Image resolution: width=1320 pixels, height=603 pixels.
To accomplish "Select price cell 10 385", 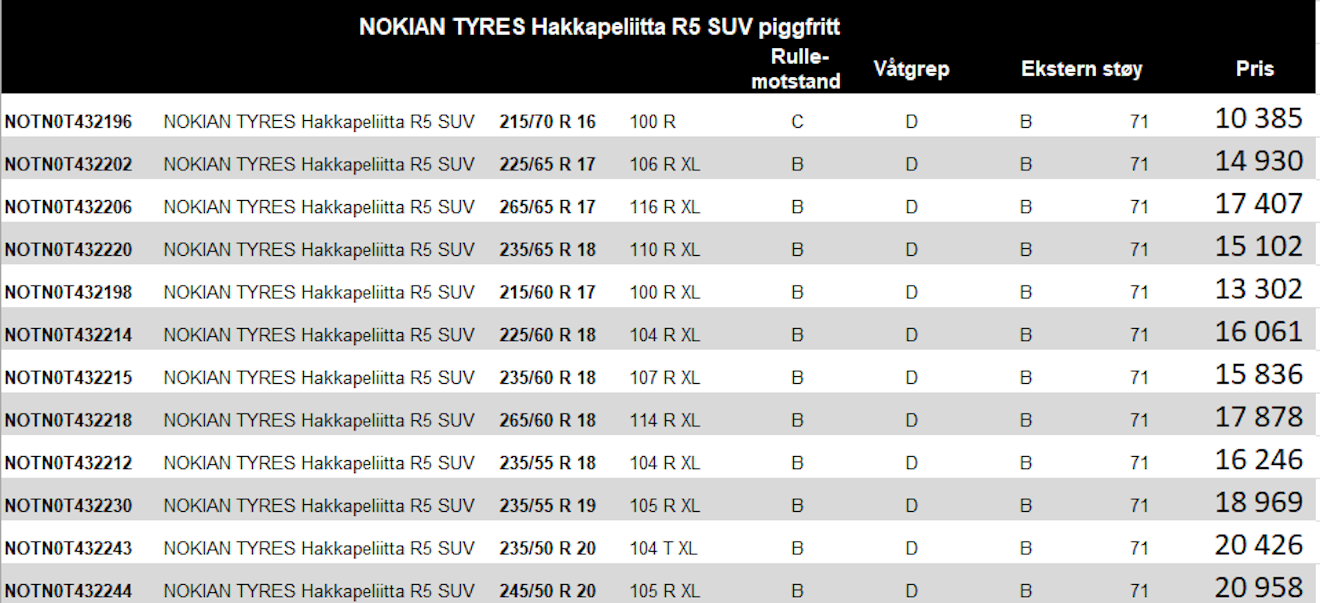I will (1259, 118).
